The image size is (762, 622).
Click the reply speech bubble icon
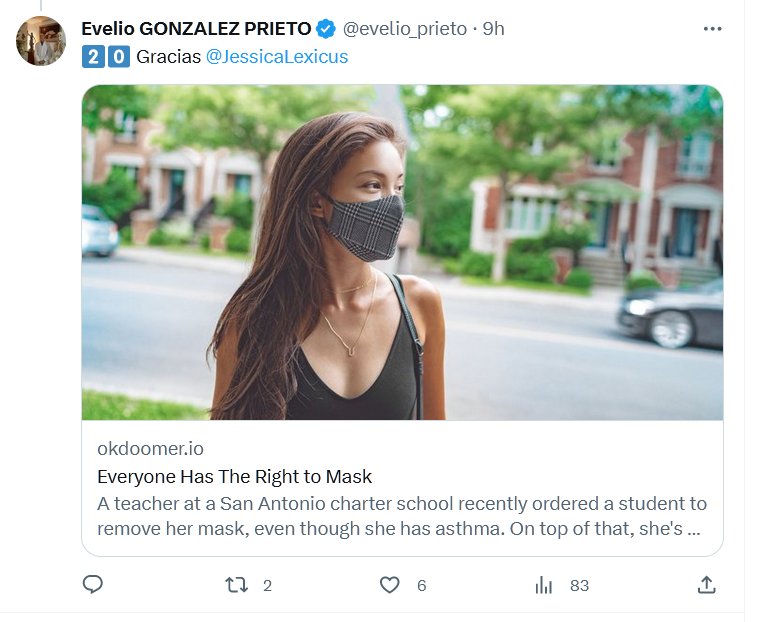pos(93,585)
